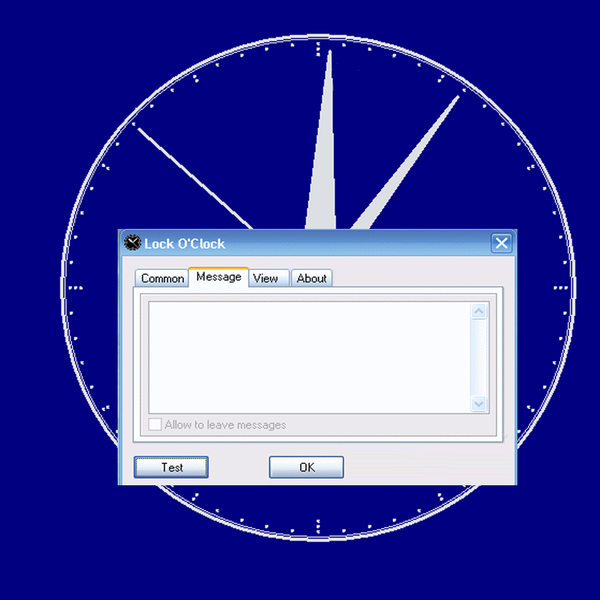Open the View tab
The height and width of the screenshot is (600, 600).
[x=269, y=278]
